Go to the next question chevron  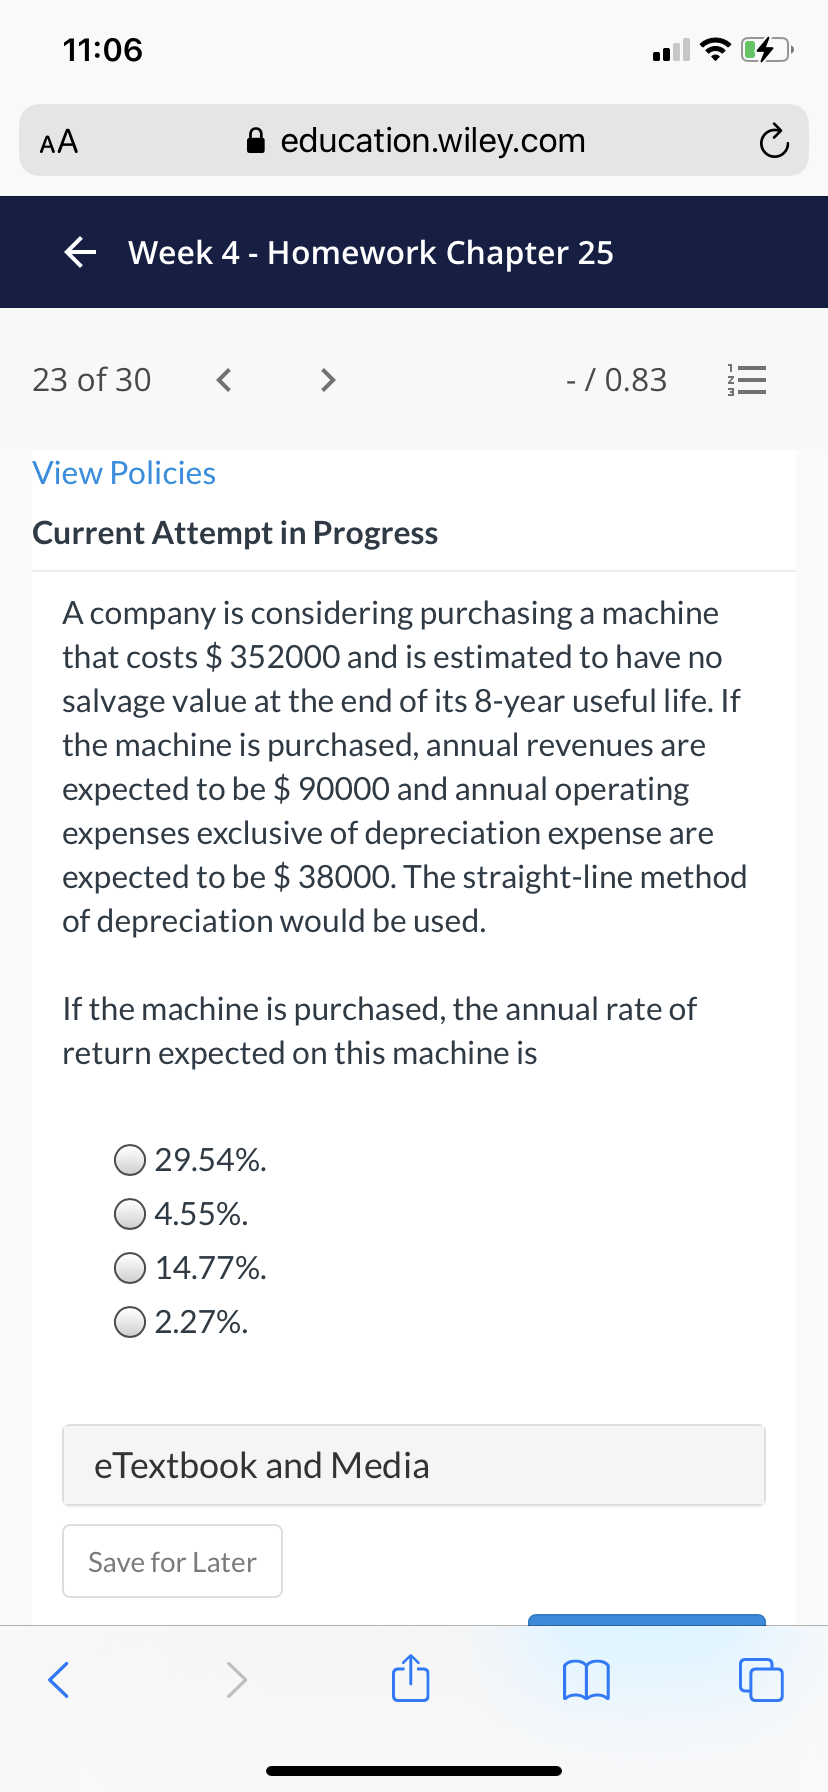pos(327,380)
